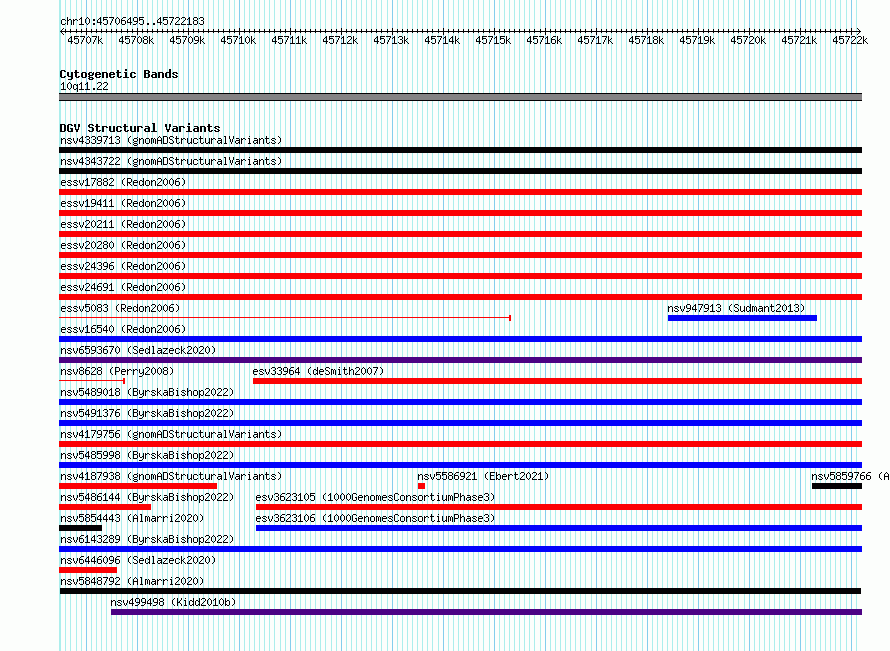Image resolution: width=890 pixels, height=651 pixels.
Task: Click the black nsv5854443 variant bar
Action: [x=81, y=528]
